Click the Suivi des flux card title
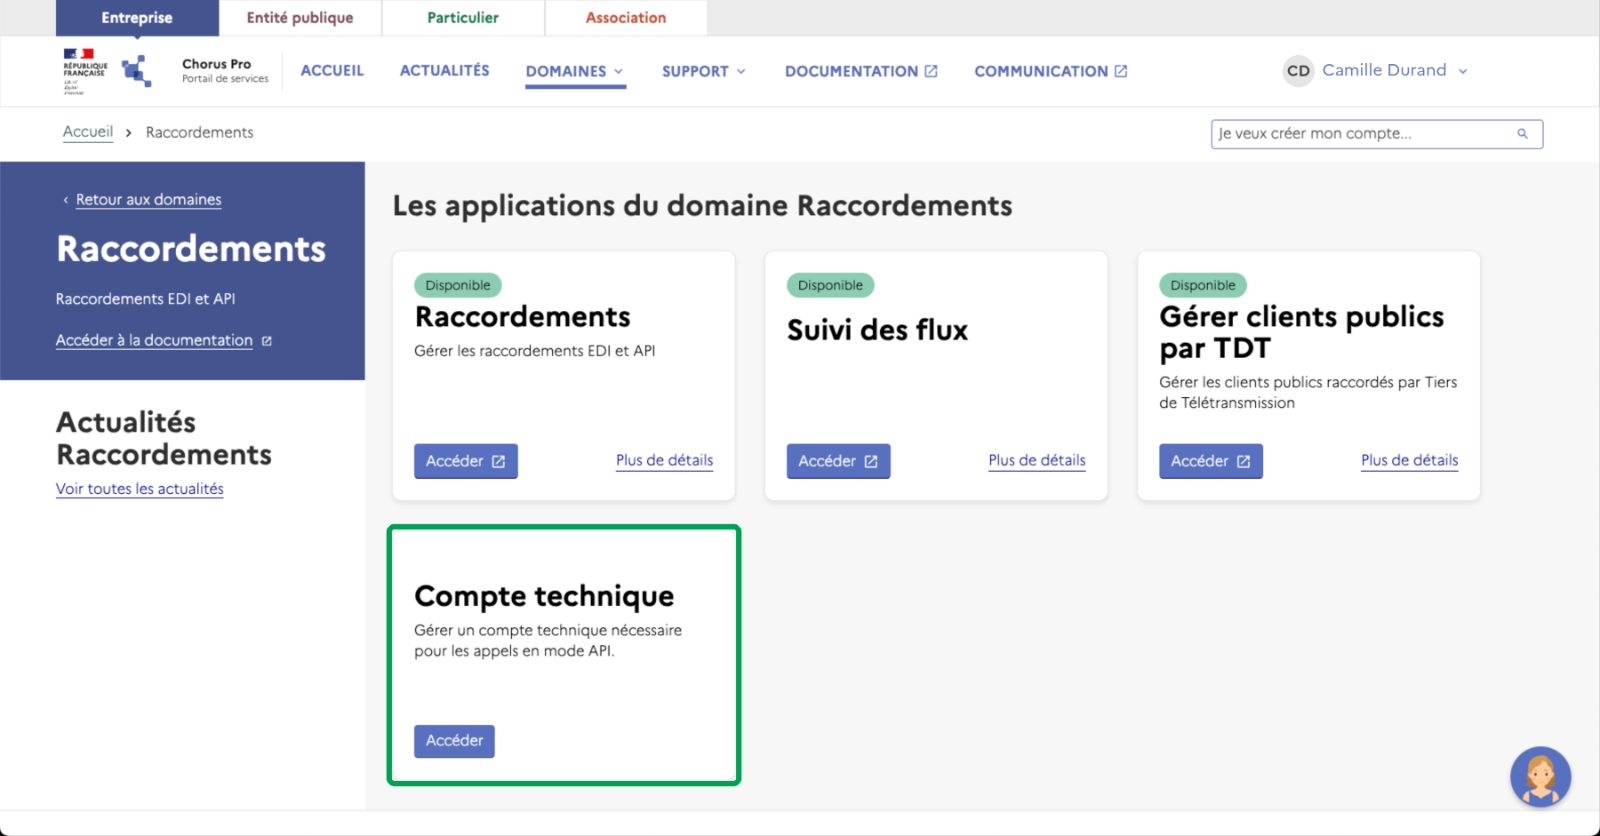1600x836 pixels. tap(877, 330)
